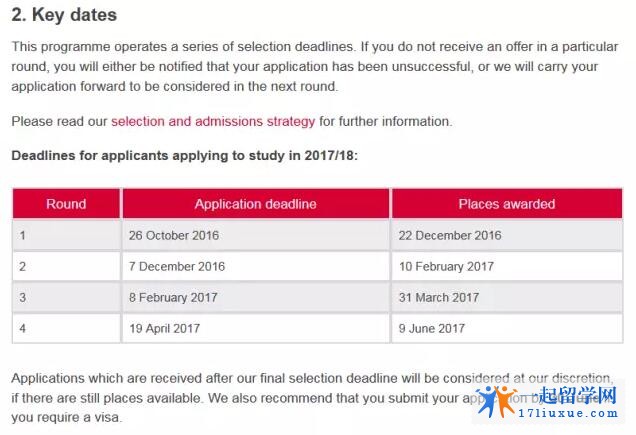Screen dimensions: 636x435
Task: Select the 7 December 2016 deadline cell
Action: pos(256,266)
